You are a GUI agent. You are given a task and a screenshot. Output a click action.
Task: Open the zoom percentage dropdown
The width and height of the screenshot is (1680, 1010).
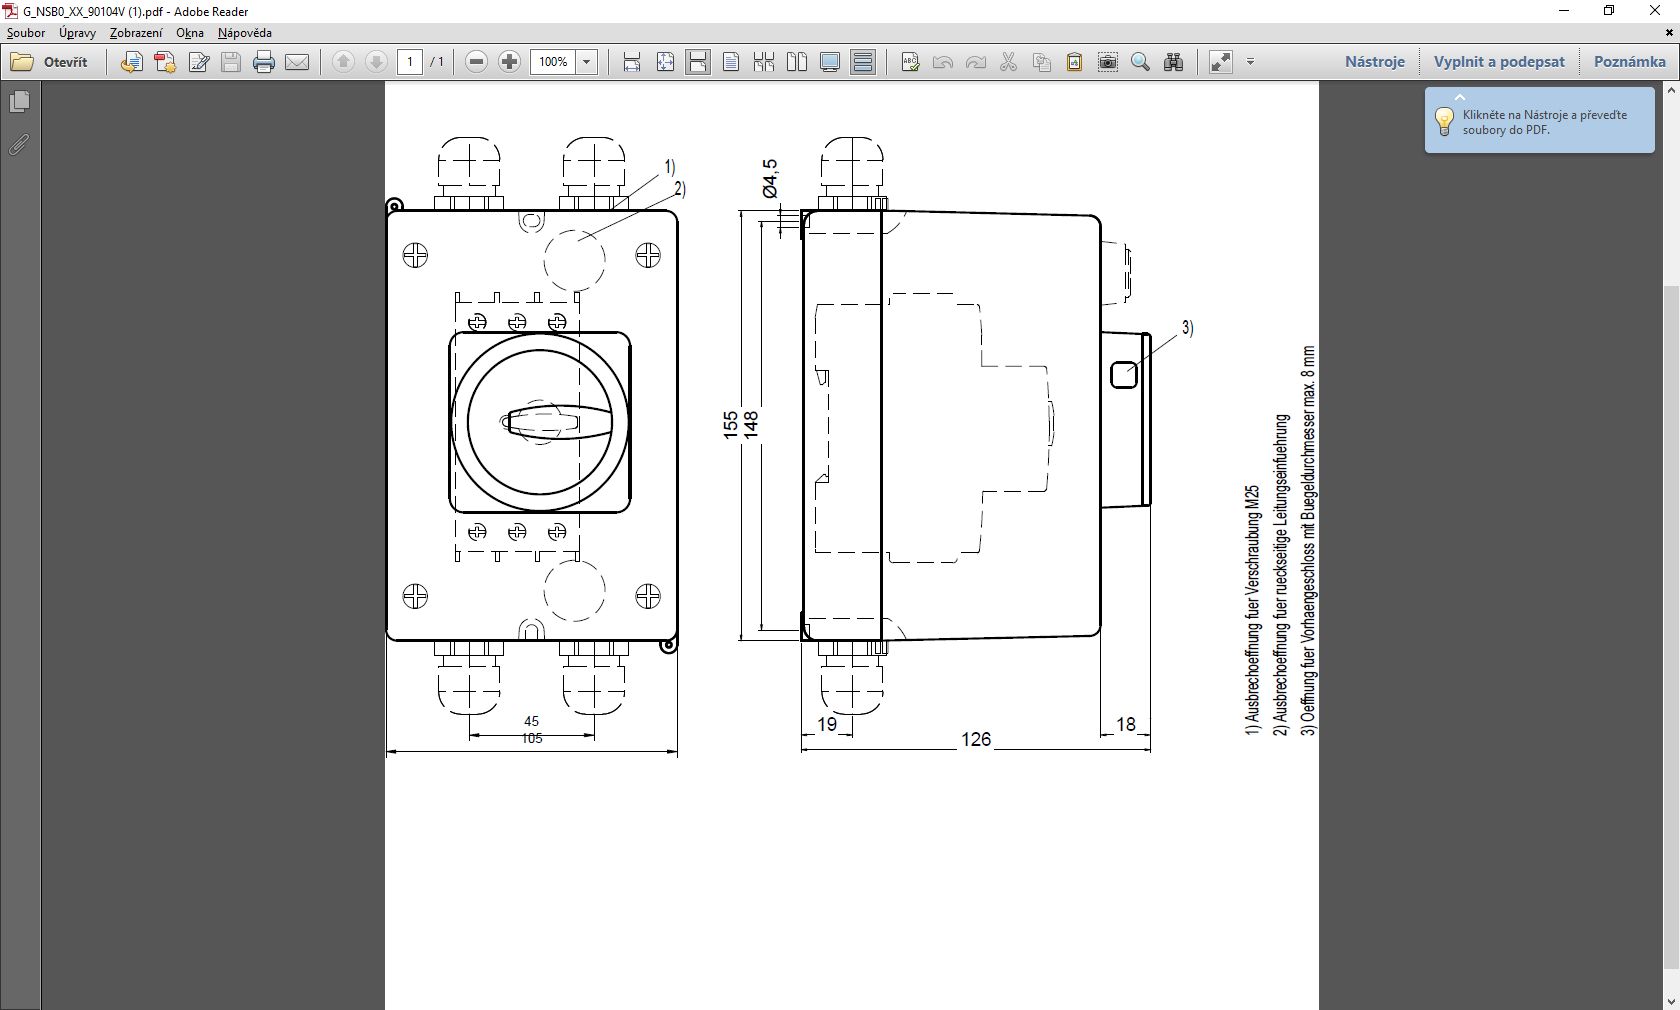587,62
